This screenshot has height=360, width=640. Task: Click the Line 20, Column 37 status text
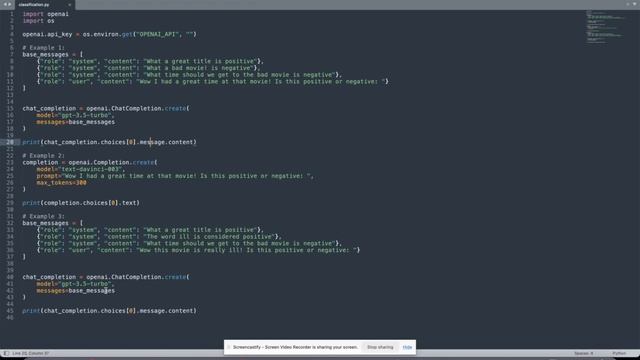(31, 353)
